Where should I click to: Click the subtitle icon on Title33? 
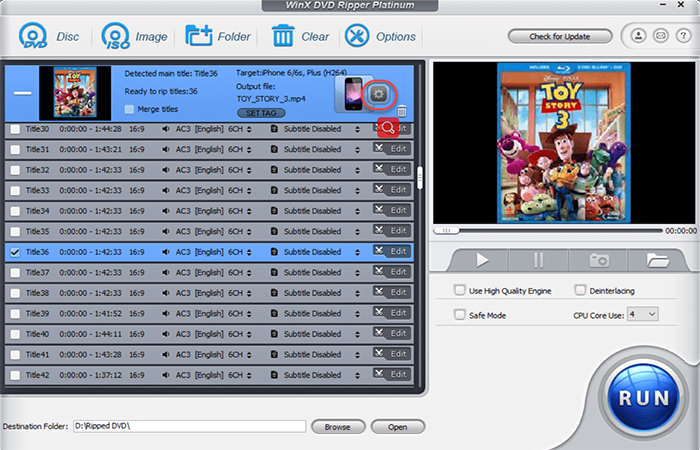click(274, 191)
